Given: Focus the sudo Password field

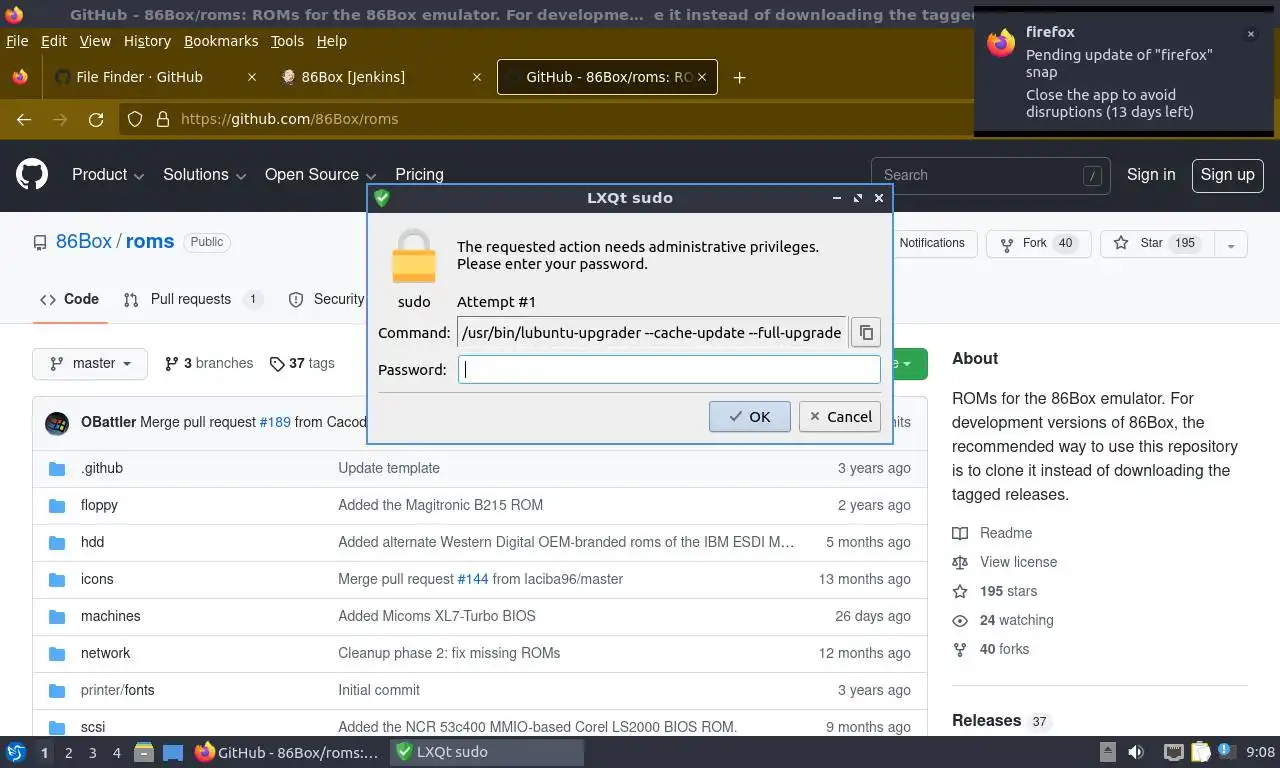Looking at the screenshot, I should (x=669, y=370).
